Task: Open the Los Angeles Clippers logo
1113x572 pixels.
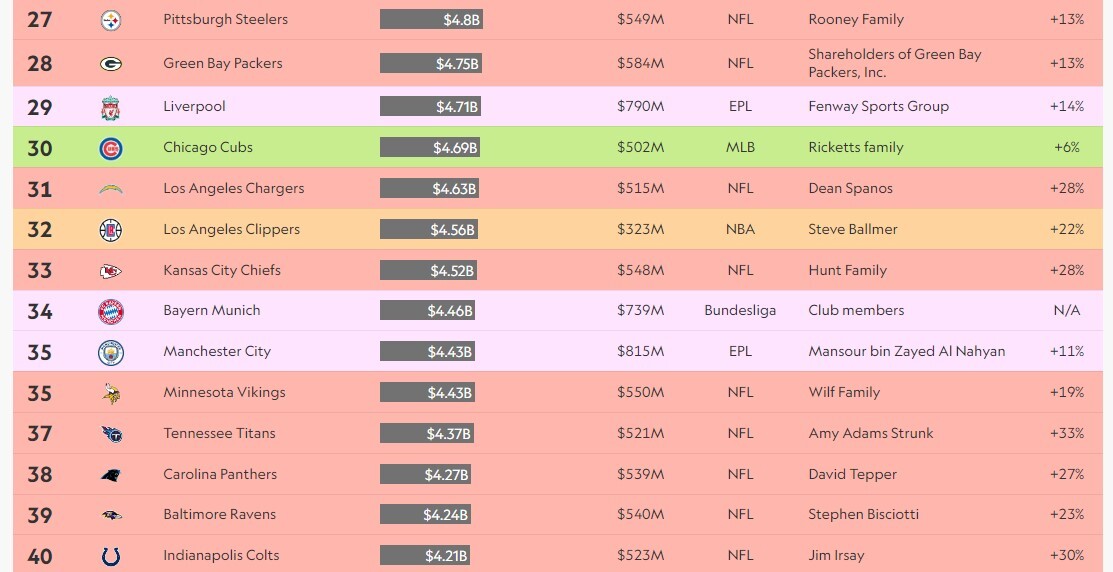Action: point(111,230)
